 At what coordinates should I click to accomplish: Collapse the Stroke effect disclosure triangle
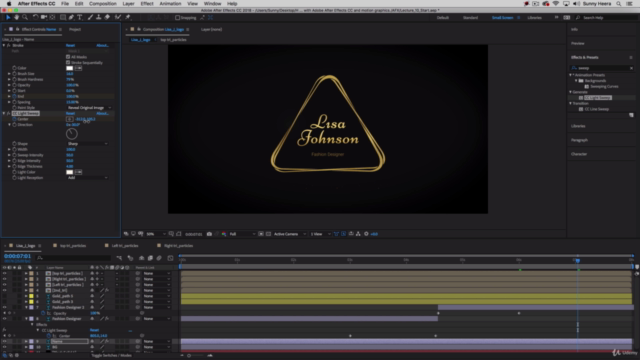(4, 45)
